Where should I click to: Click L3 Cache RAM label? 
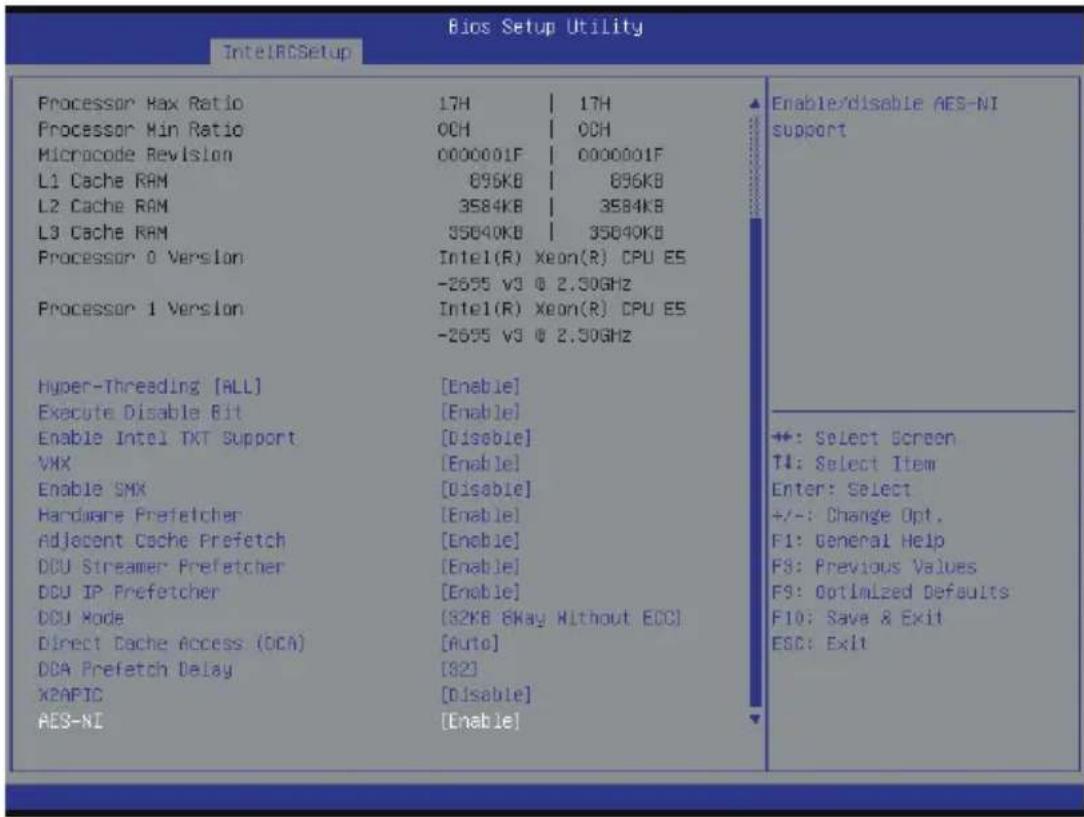pyautogui.click(x=102, y=232)
